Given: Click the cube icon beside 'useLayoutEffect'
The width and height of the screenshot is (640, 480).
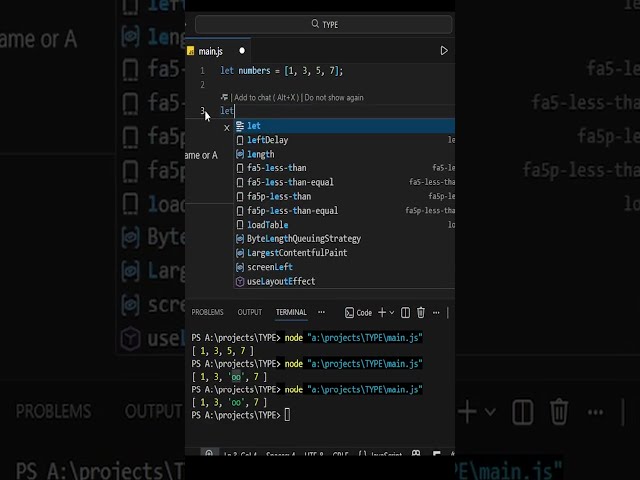Looking at the screenshot, I should point(240,282).
